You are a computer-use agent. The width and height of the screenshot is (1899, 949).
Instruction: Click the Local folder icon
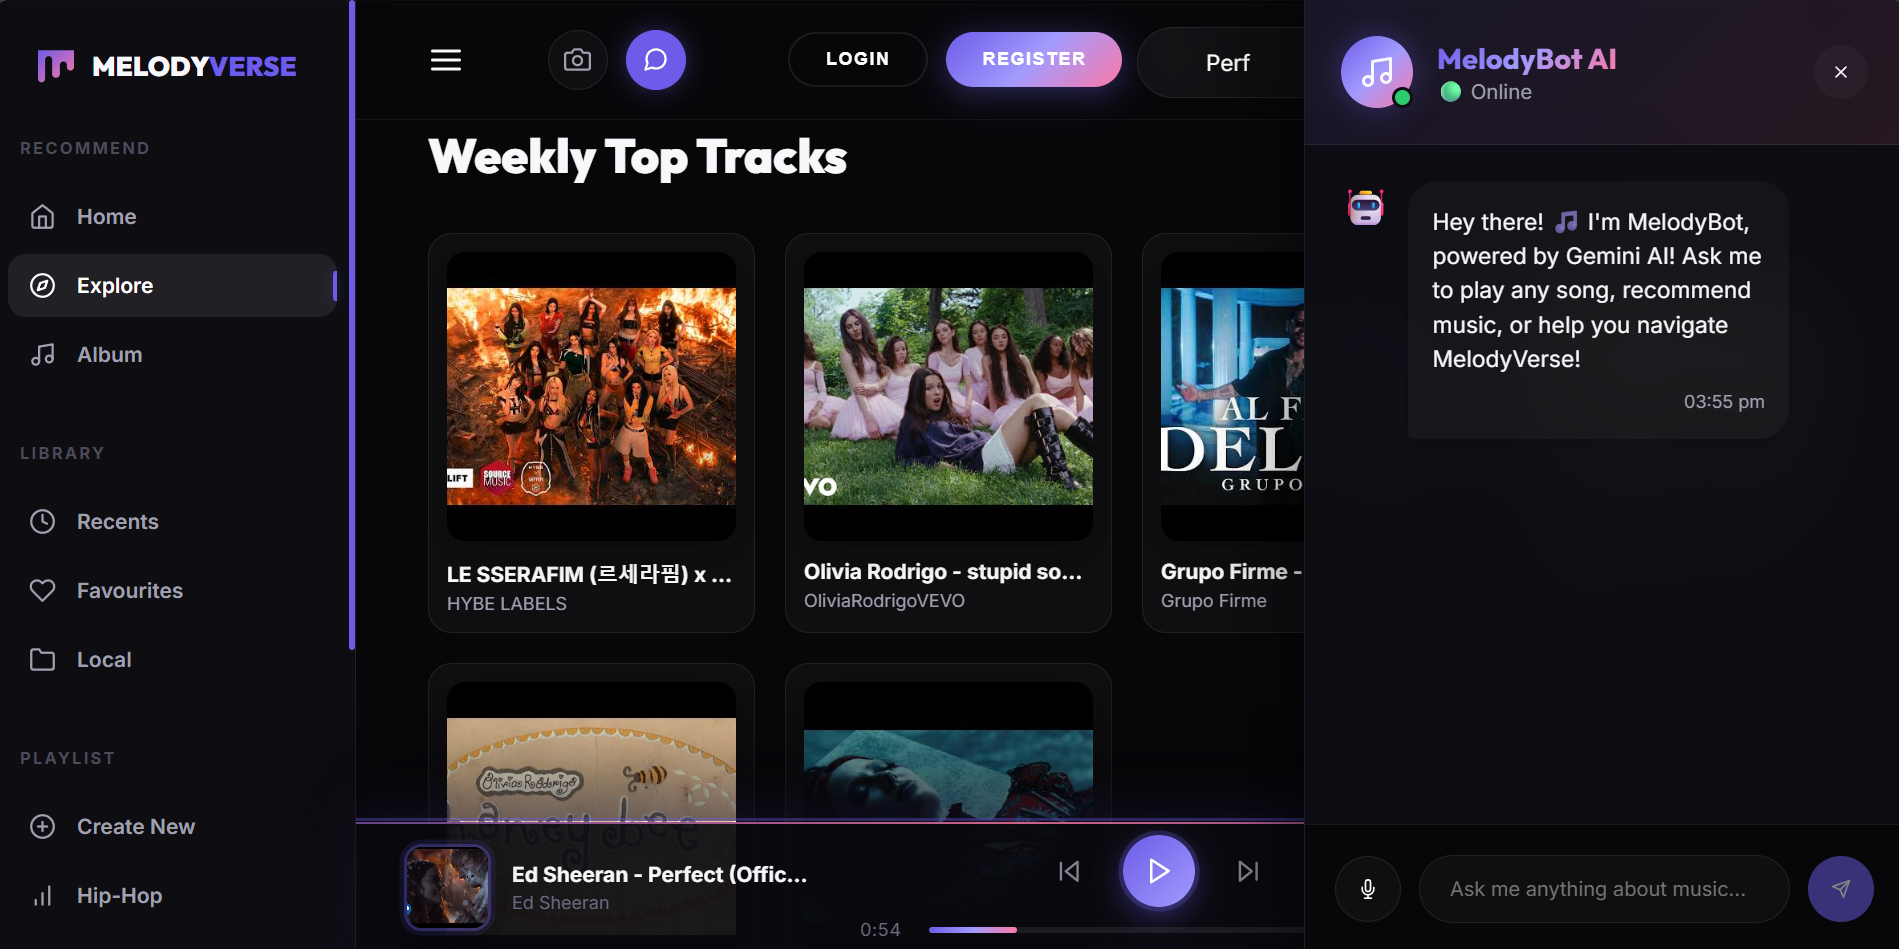[x=42, y=660]
